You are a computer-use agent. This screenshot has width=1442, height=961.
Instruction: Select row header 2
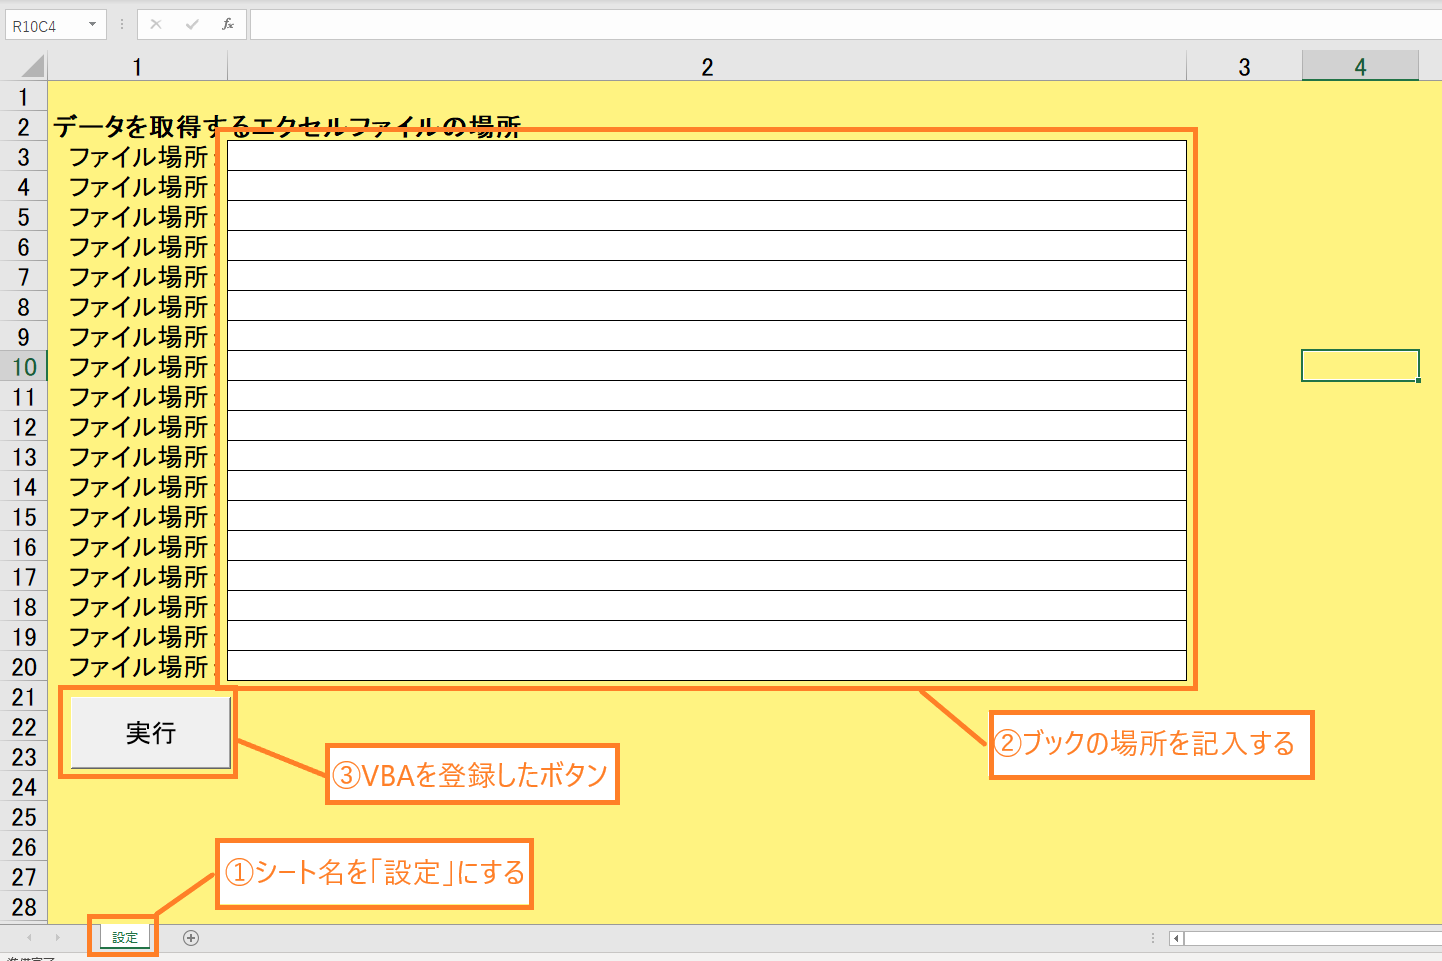(x=23, y=127)
